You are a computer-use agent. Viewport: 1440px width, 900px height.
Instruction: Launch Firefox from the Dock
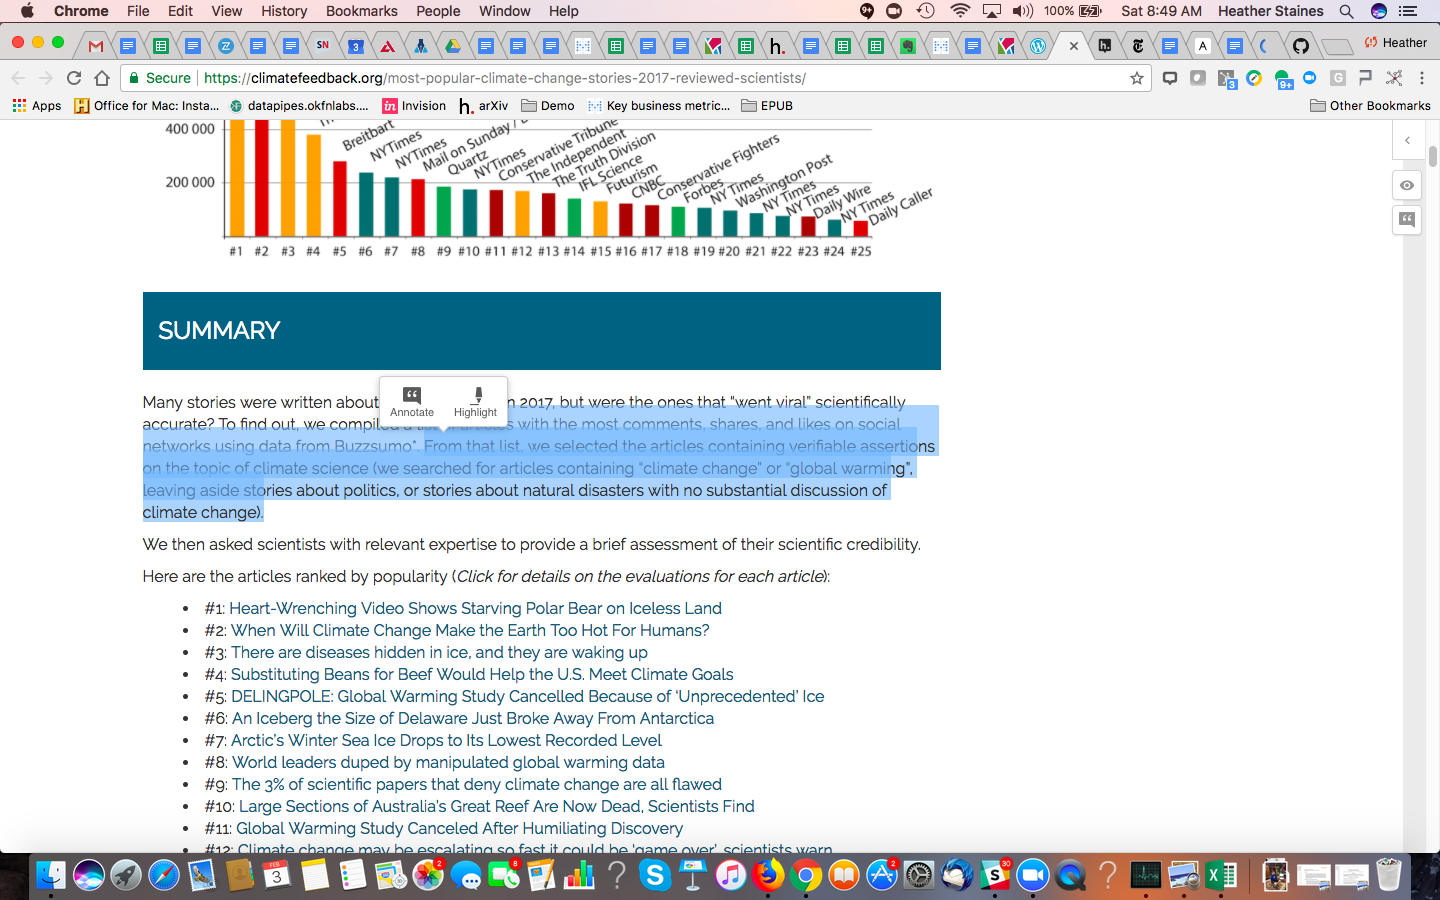[768, 876]
